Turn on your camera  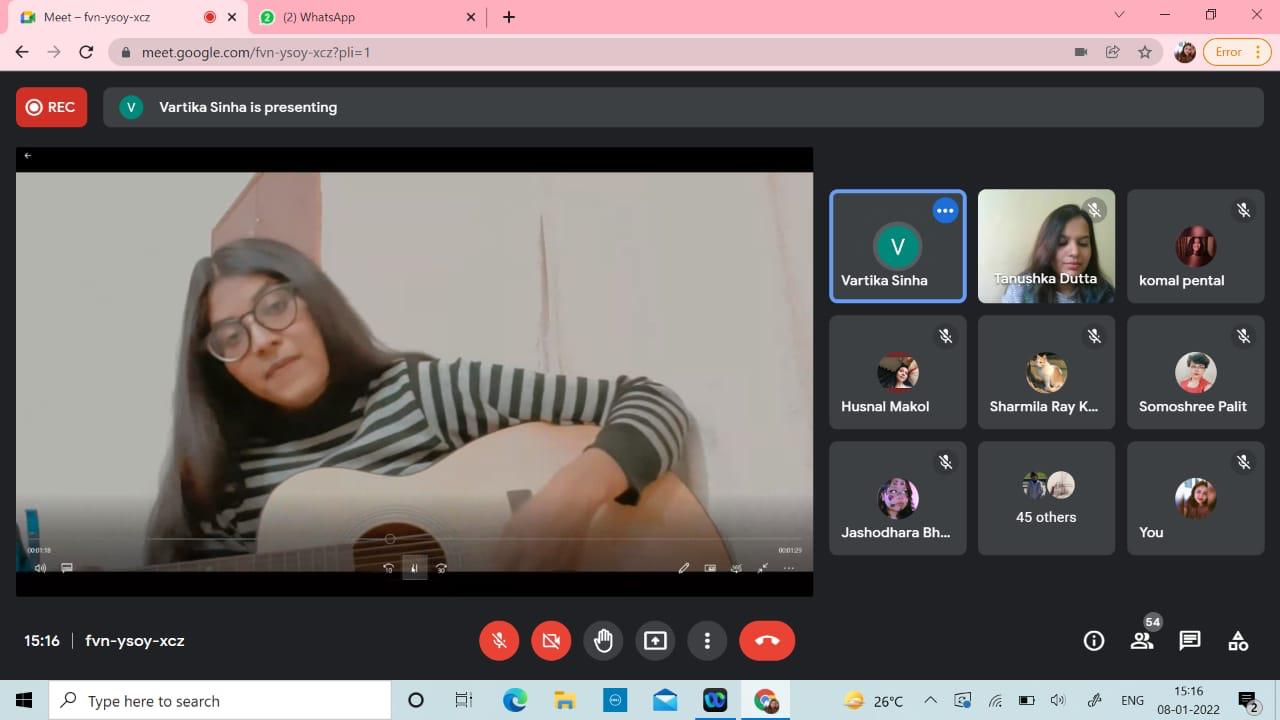[551, 641]
